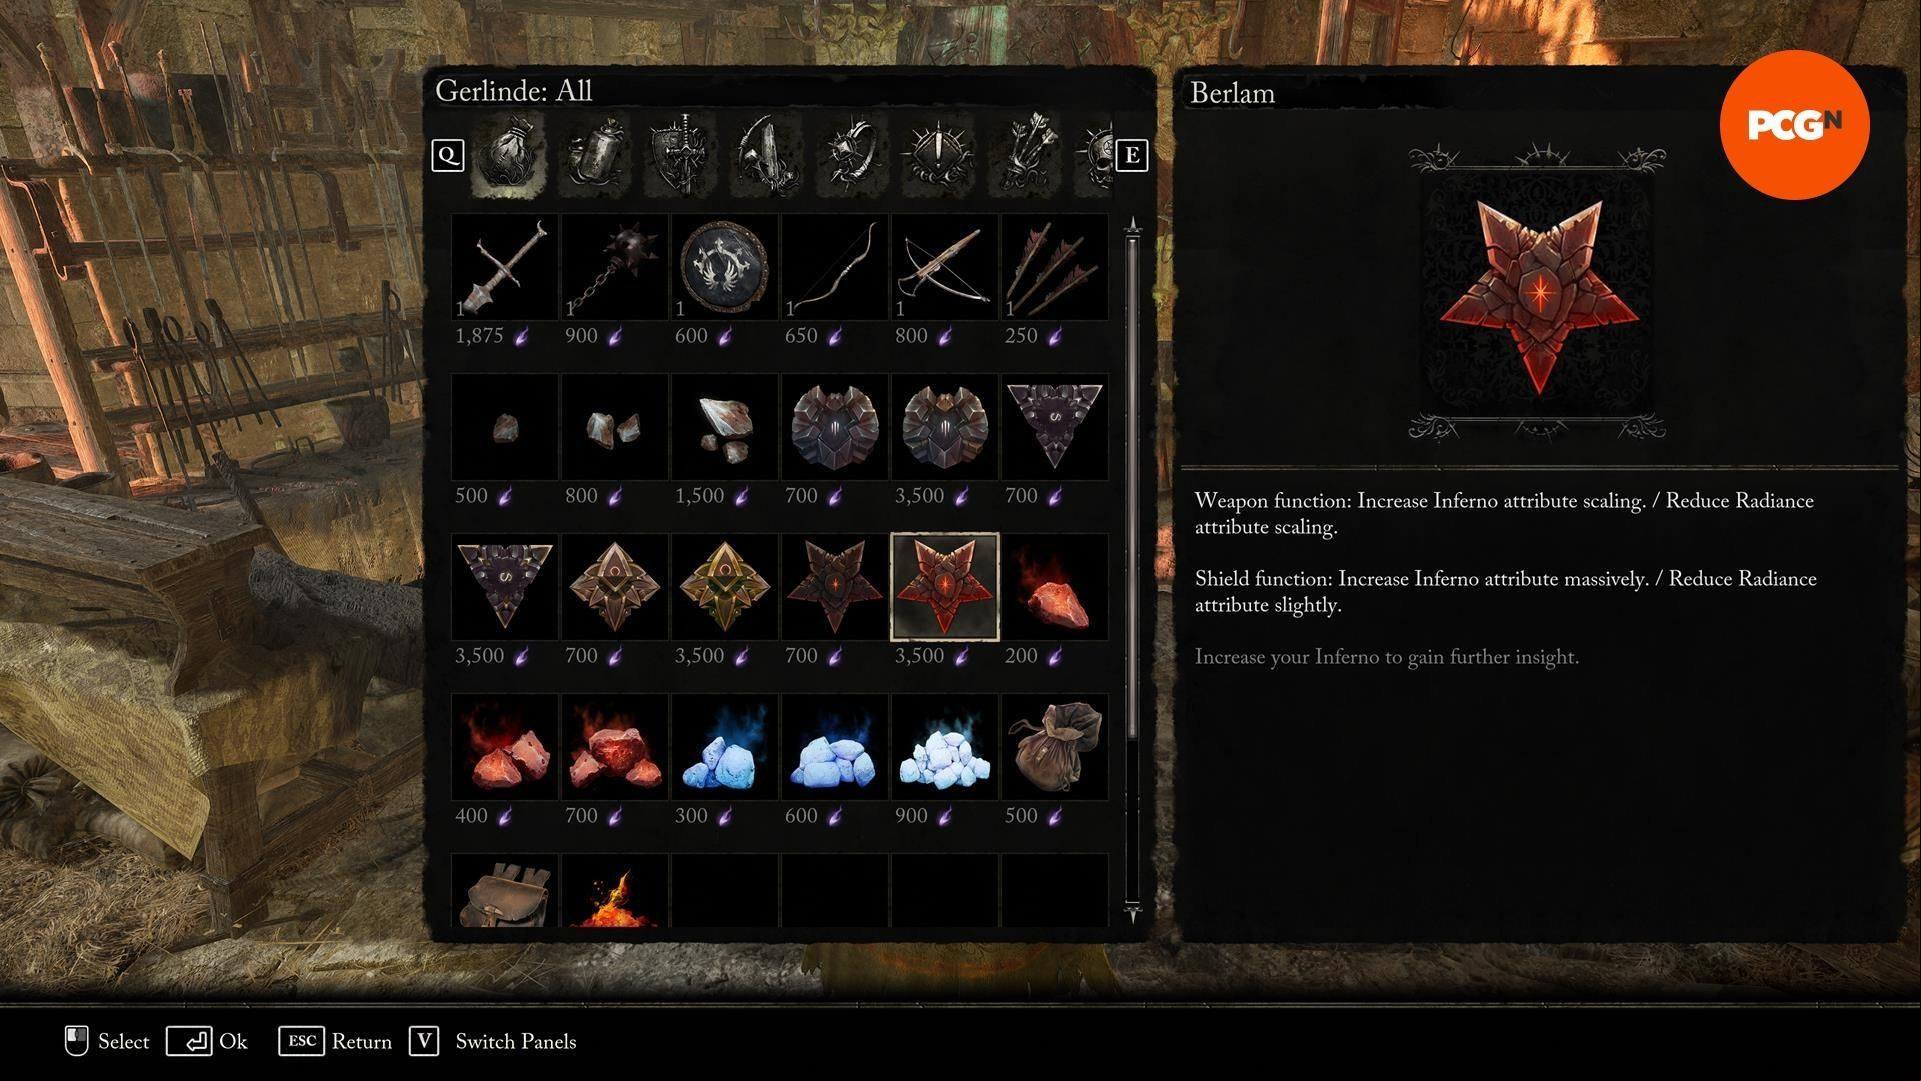The height and width of the screenshot is (1081, 1921).
Task: Click the Q previous category button
Action: click(448, 155)
